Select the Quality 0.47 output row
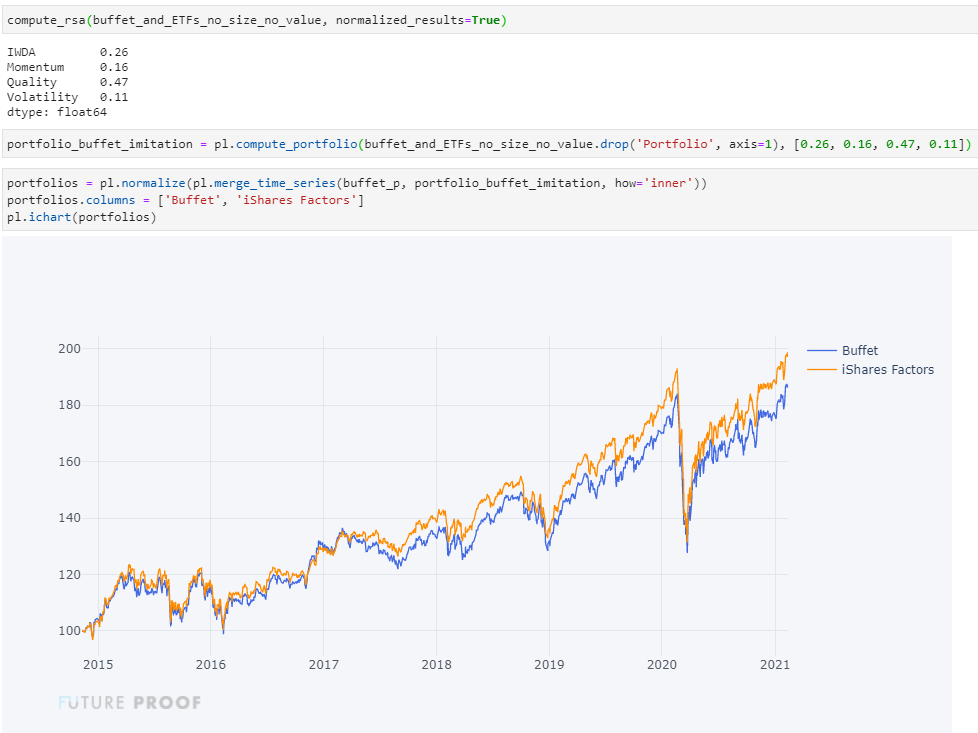978x733 pixels. [x=67, y=82]
